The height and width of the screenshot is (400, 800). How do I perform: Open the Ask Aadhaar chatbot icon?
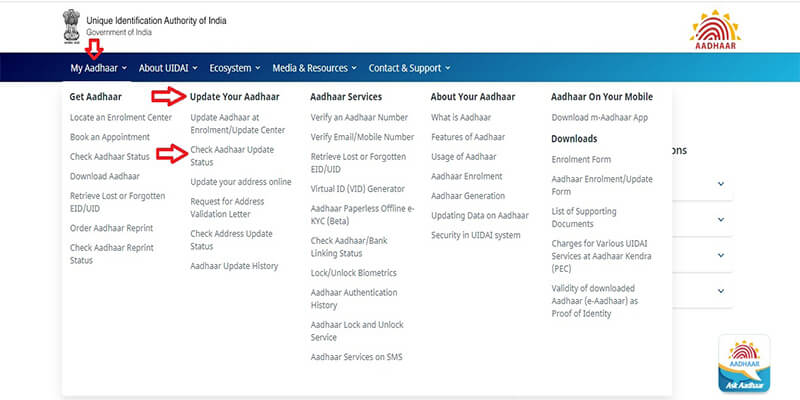[744, 363]
